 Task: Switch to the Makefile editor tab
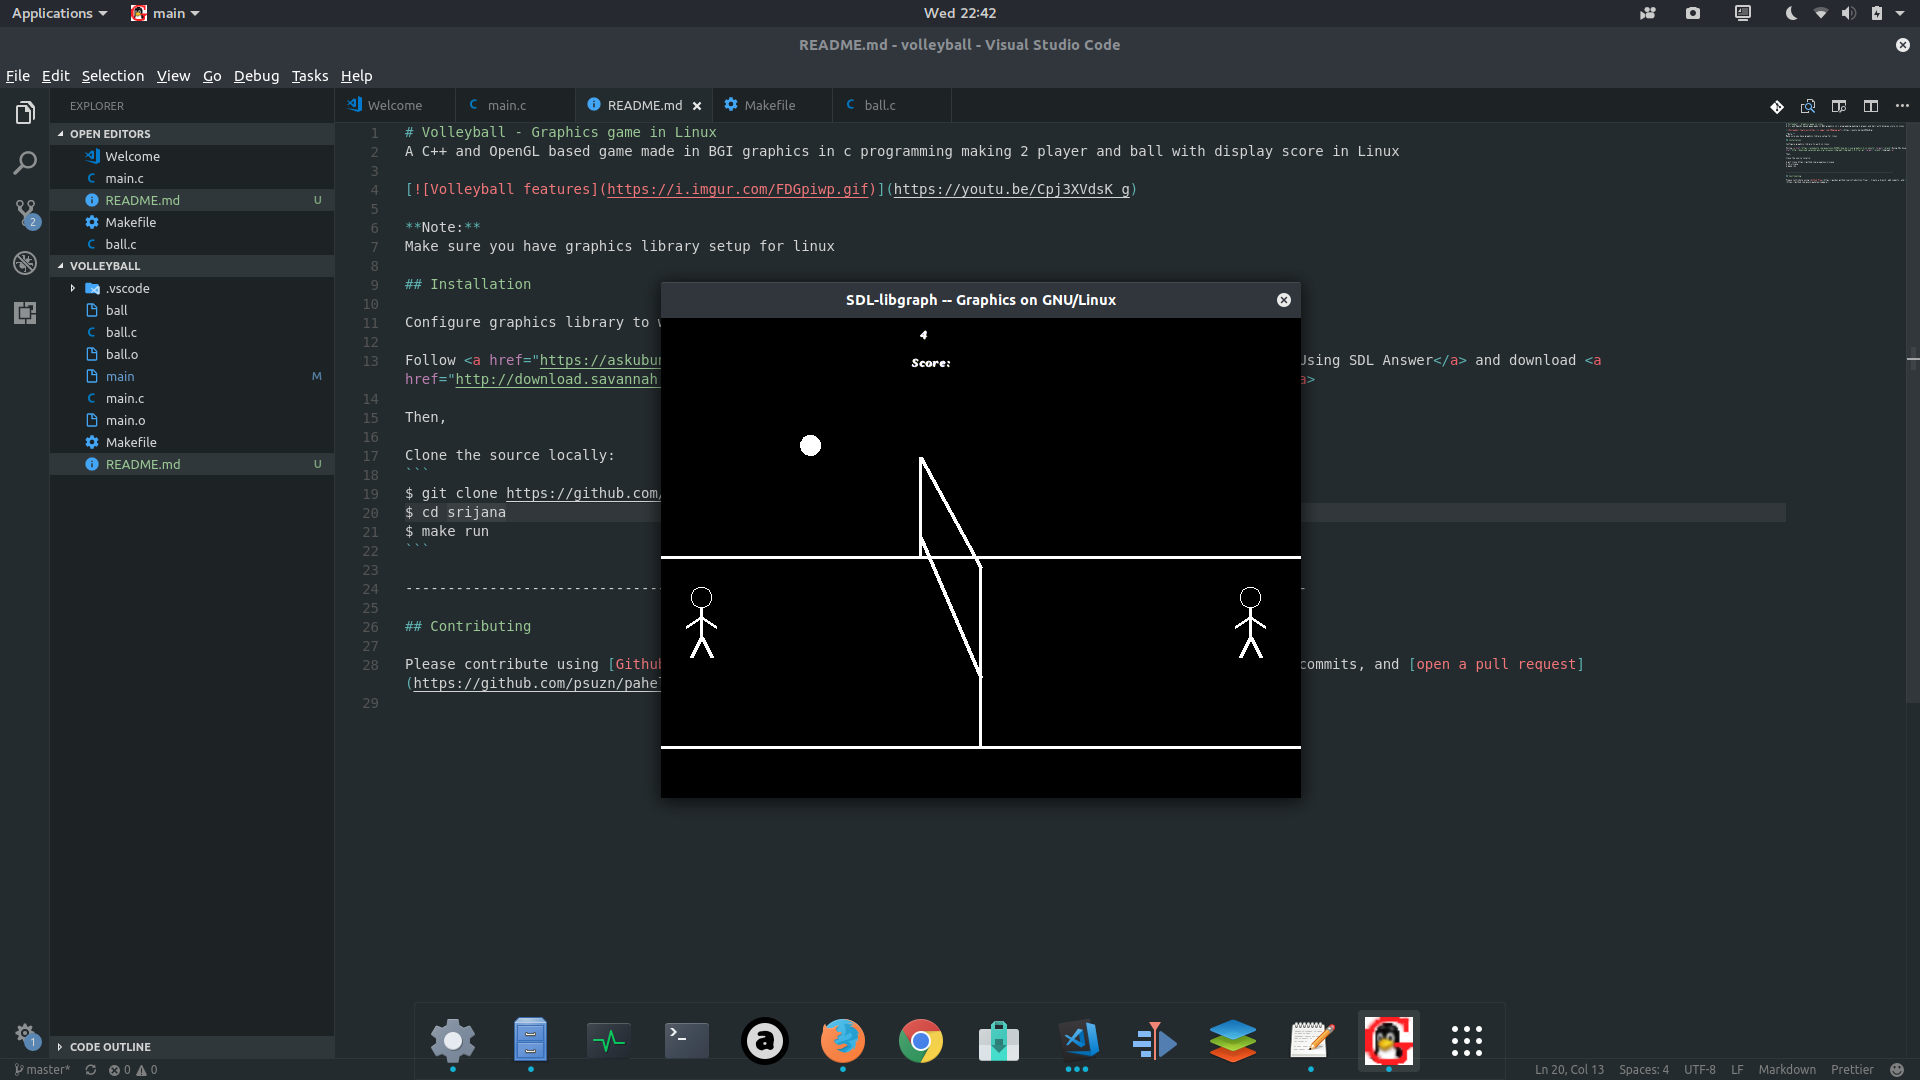coord(770,105)
